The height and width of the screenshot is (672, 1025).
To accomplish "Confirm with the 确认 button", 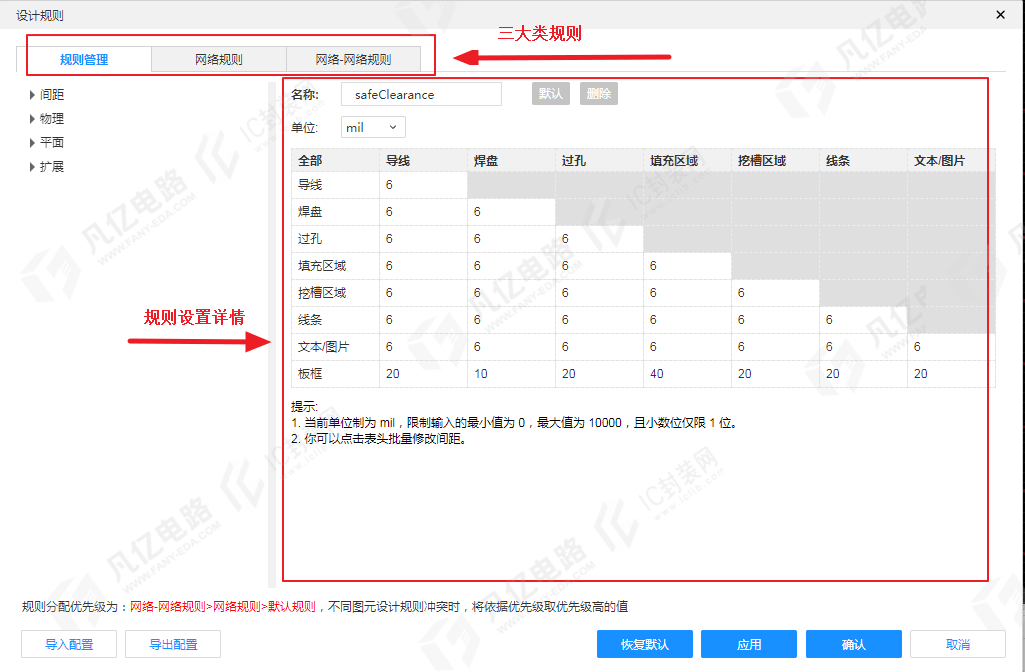I will click(854, 645).
